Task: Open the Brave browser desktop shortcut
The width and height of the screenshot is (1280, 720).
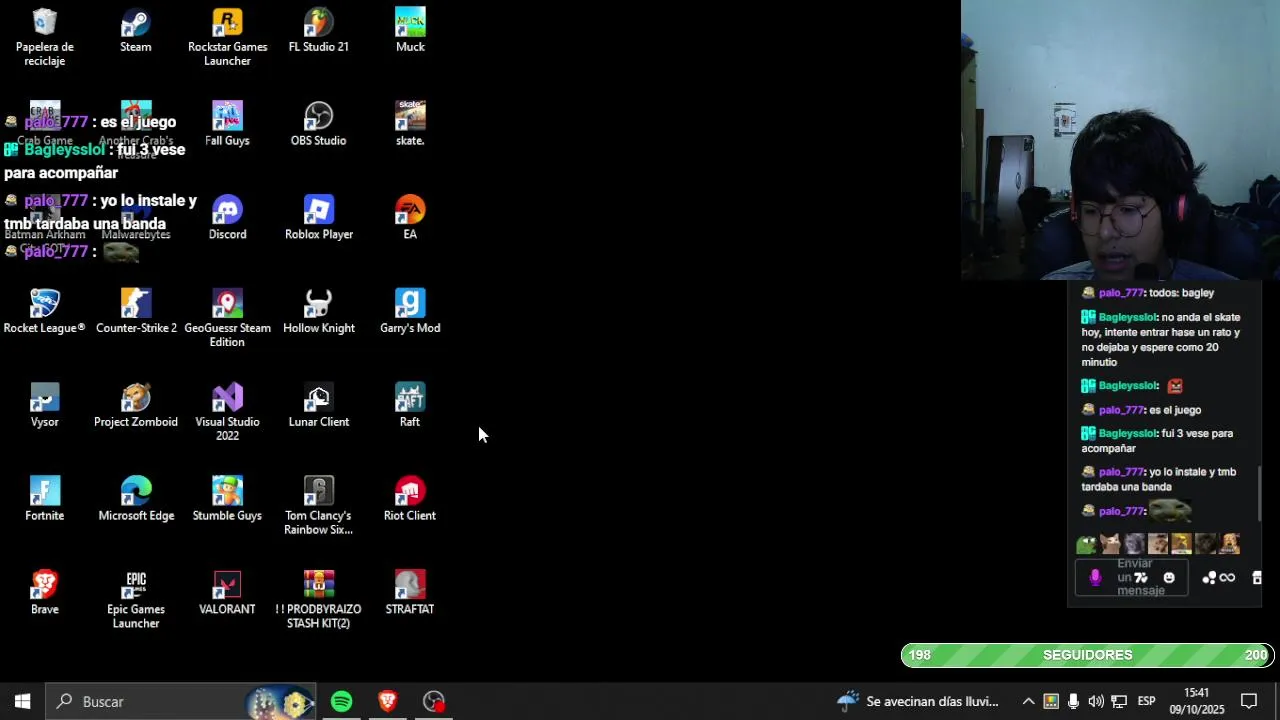Action: pyautogui.click(x=45, y=594)
